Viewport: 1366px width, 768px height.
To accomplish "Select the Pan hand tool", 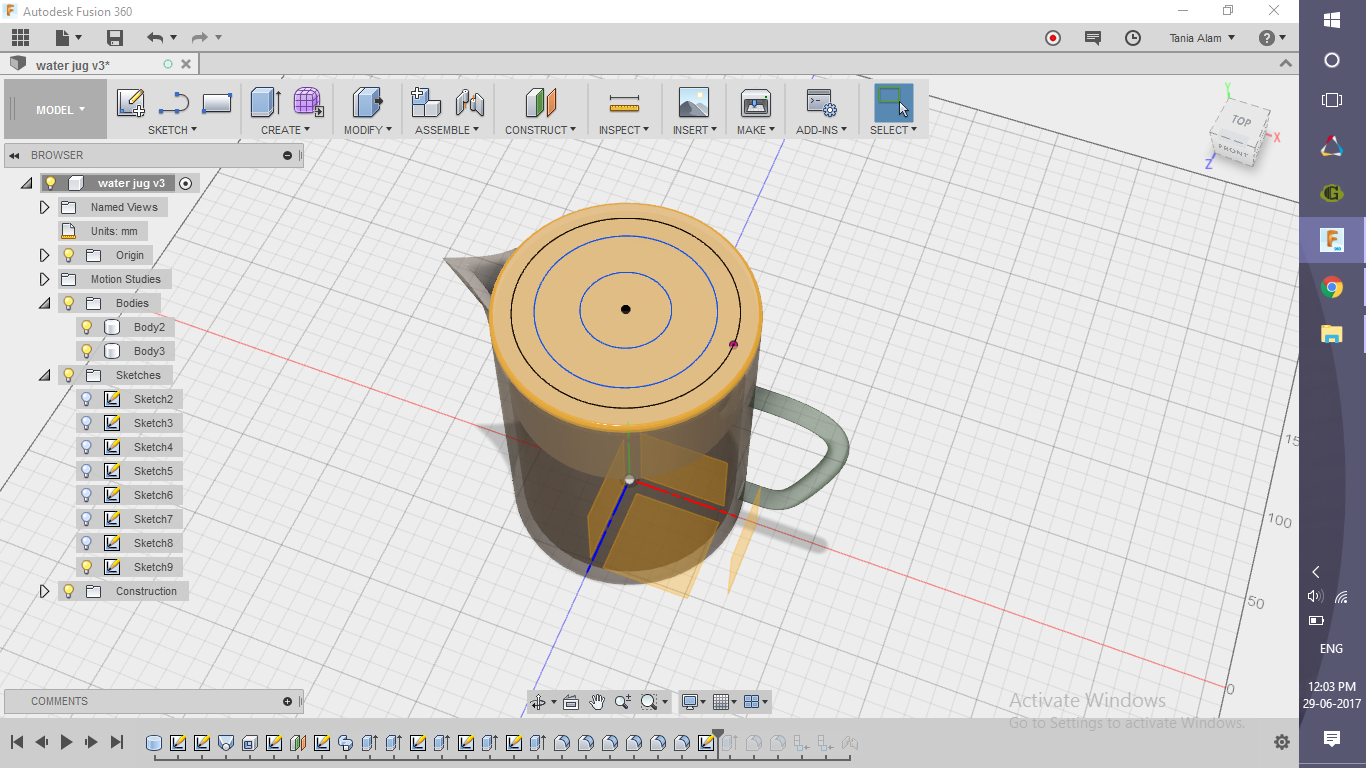I will [x=597, y=702].
